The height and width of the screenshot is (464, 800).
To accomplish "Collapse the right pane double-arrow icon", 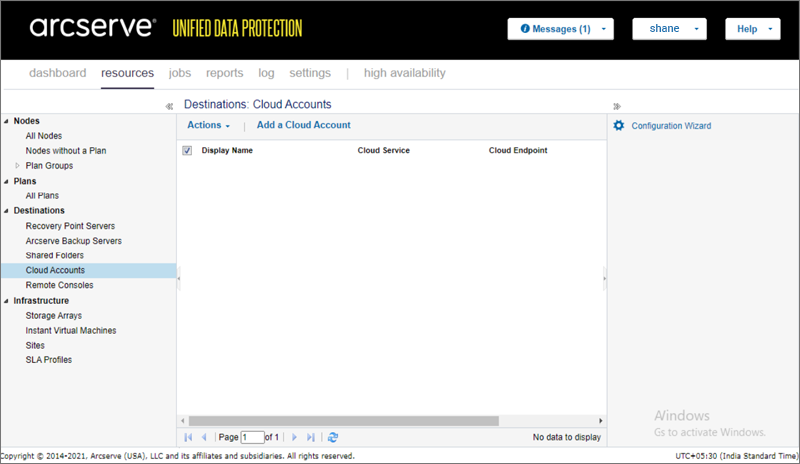I will click(616, 106).
